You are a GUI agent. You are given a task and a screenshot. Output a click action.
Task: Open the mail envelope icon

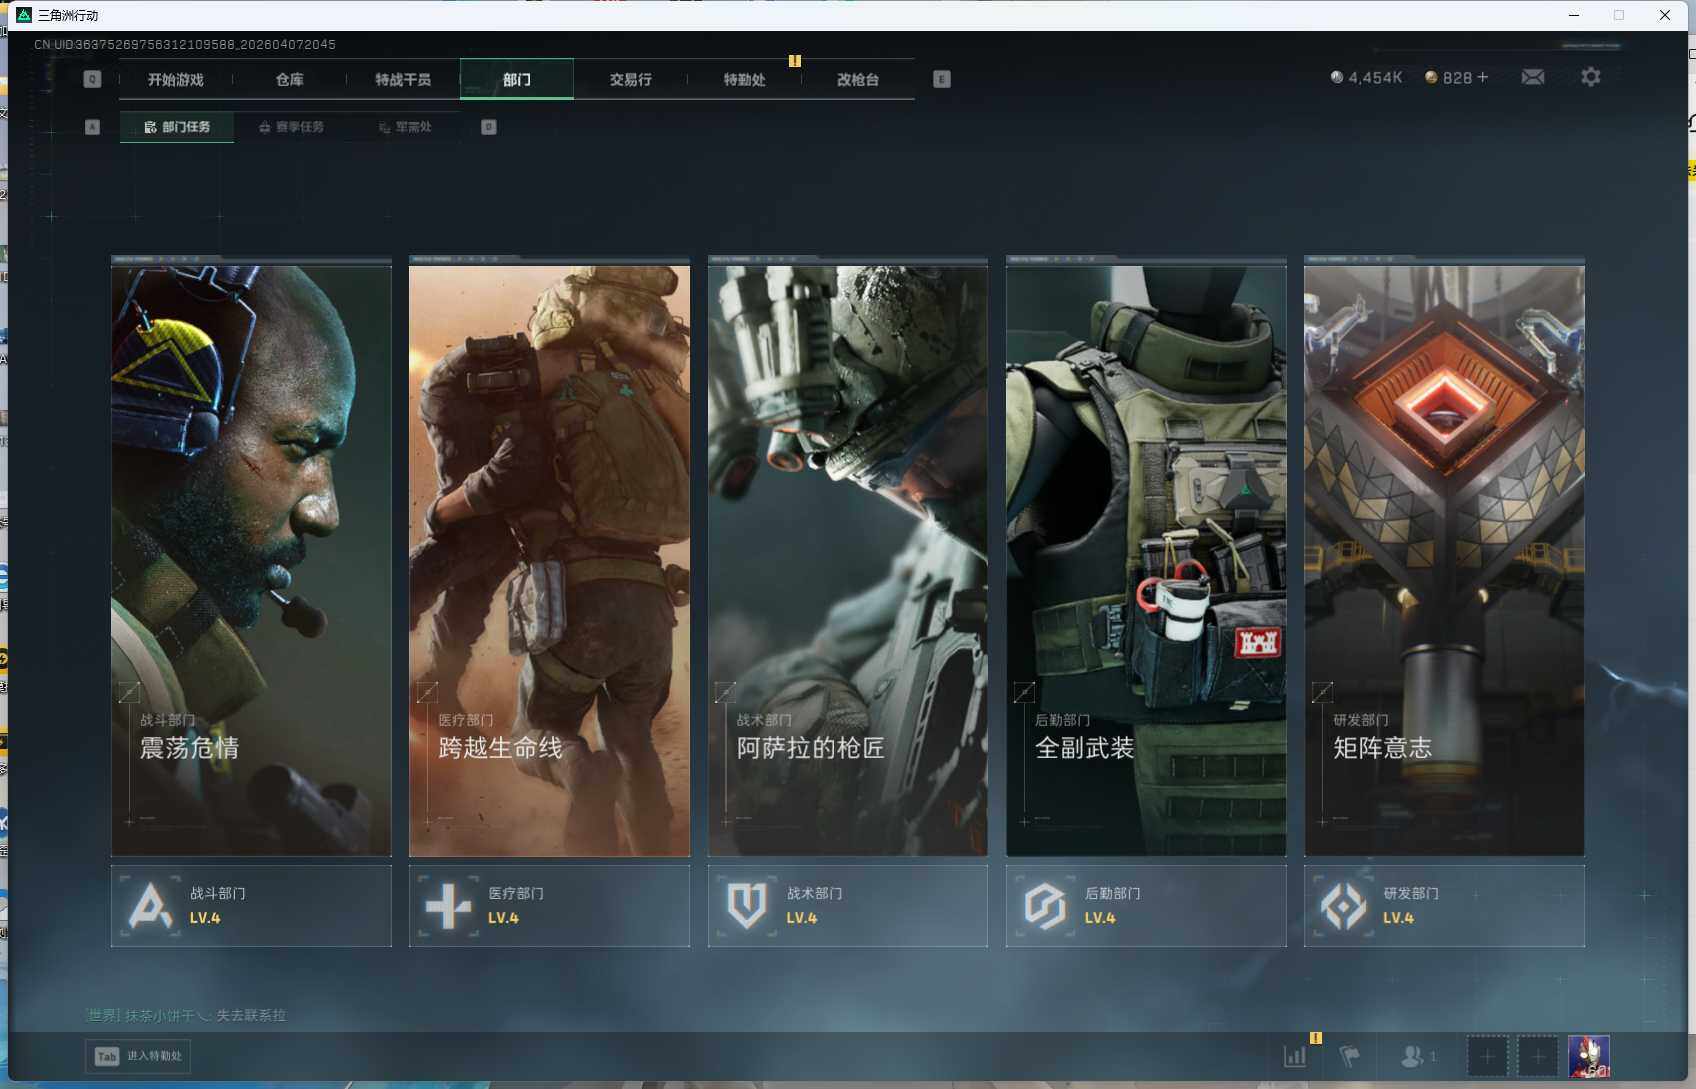pos(1532,77)
